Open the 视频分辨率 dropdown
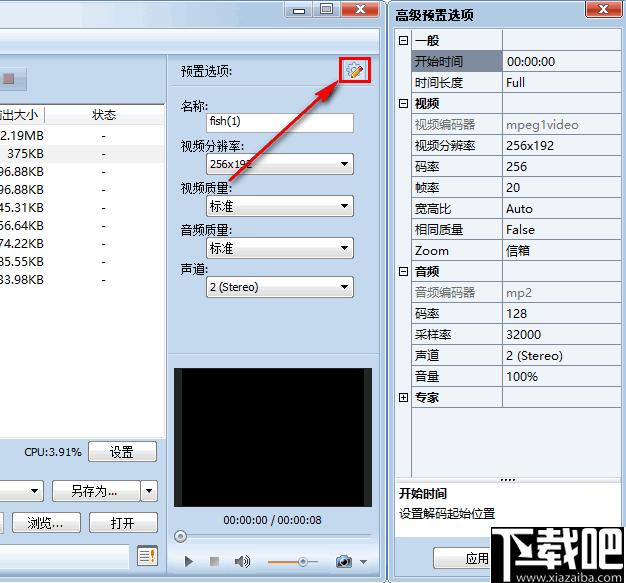This screenshot has height=583, width=626. 279,164
